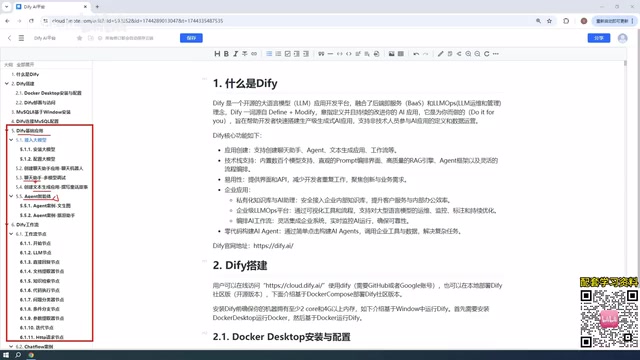
Task: Click the browser address bar URL
Action: (138, 21)
